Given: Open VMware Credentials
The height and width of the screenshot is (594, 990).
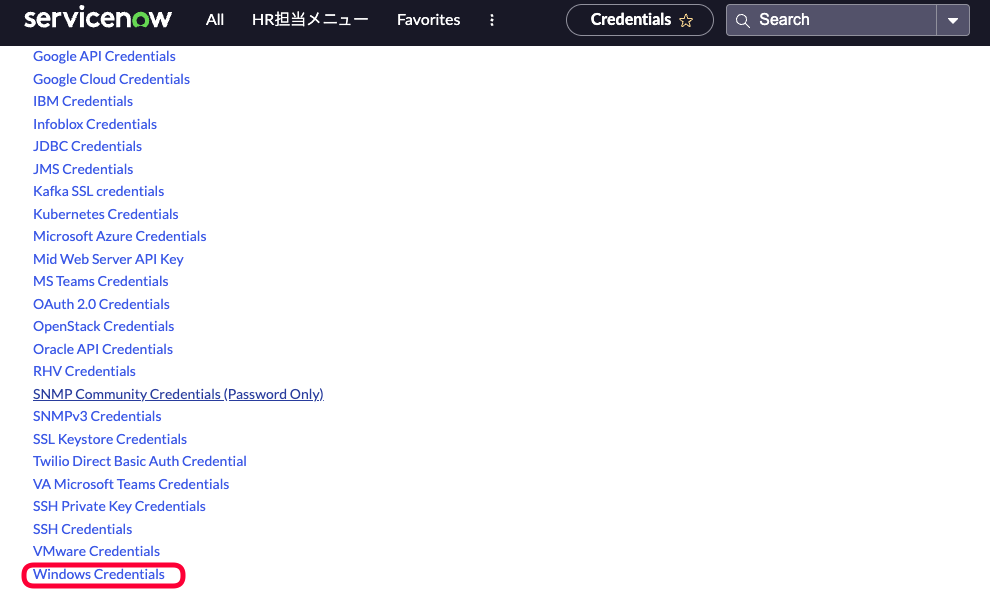Looking at the screenshot, I should [96, 550].
